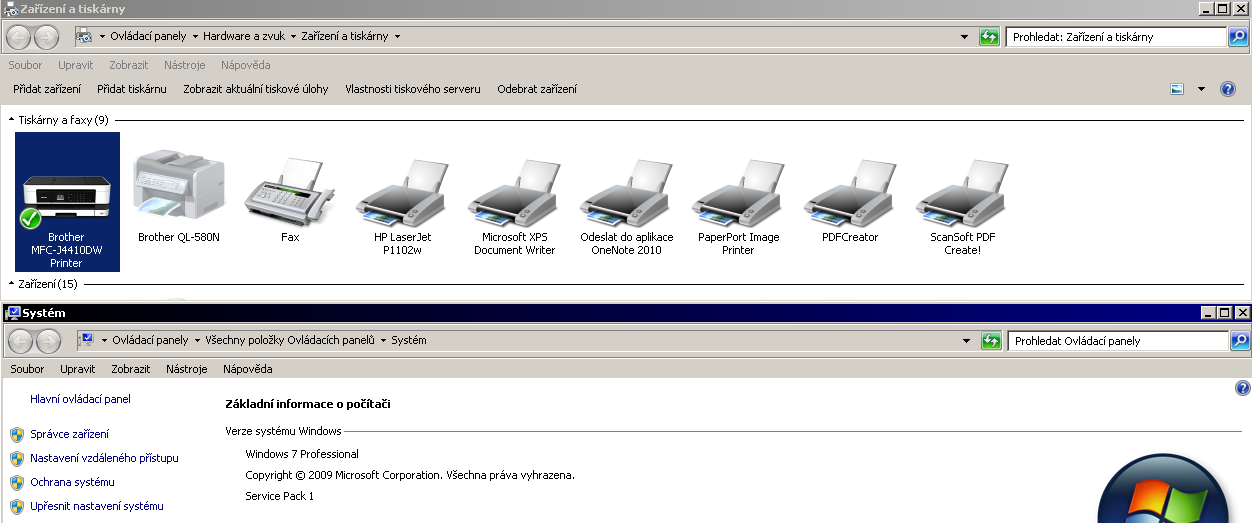The height and width of the screenshot is (523, 1252).
Task: Click devices location icon in upper address bar
Action: pos(85,37)
